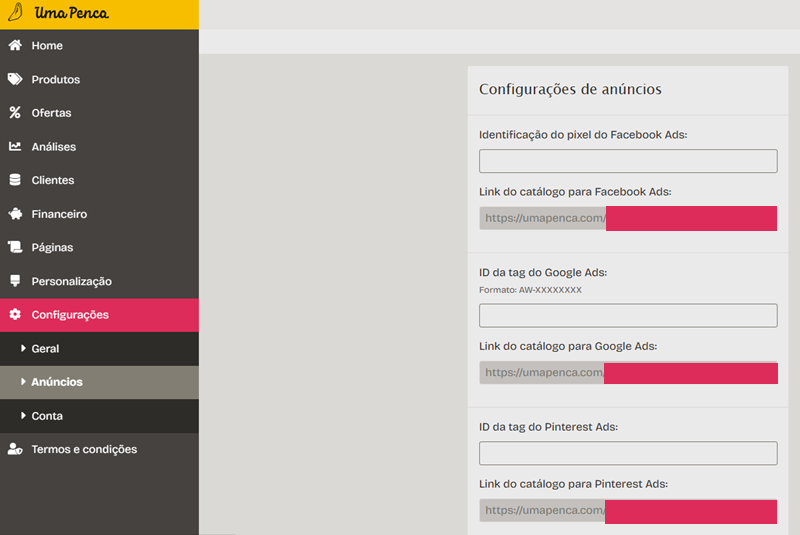Image resolution: width=800 pixels, height=535 pixels.
Task: Click the Análises chart icon
Action: point(15,146)
